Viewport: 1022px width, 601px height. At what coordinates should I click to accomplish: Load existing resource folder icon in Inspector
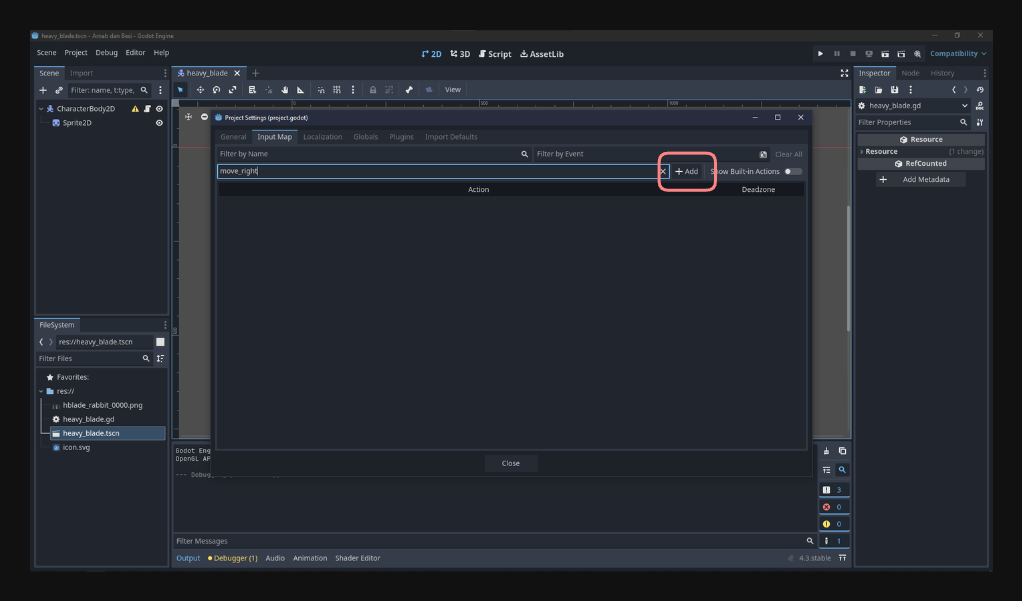[878, 90]
